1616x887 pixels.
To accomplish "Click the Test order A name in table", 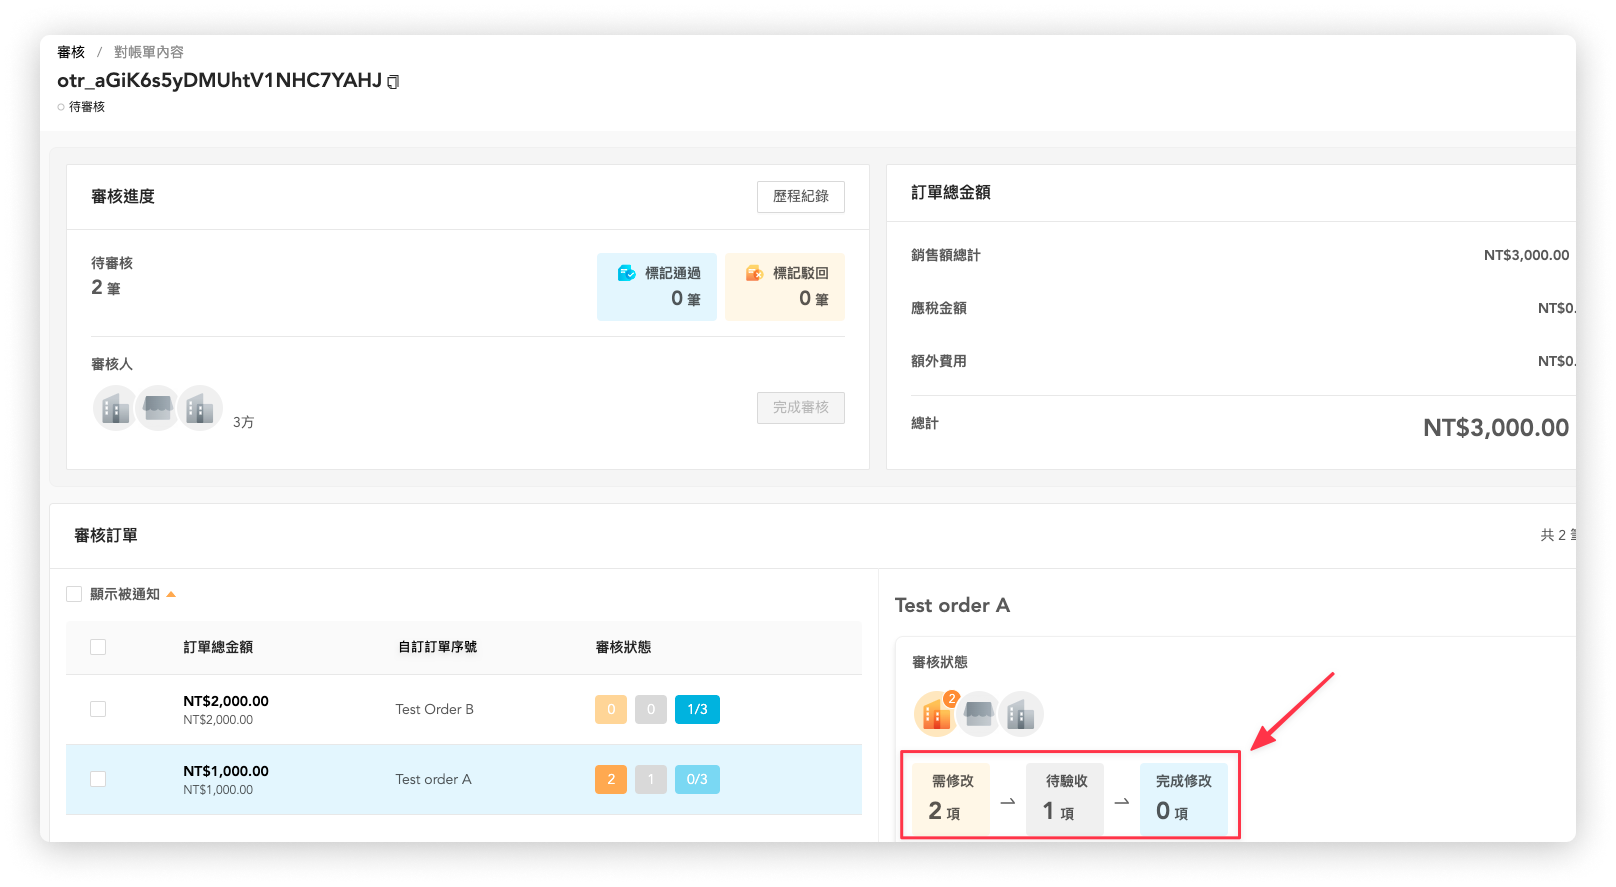I will point(433,779).
